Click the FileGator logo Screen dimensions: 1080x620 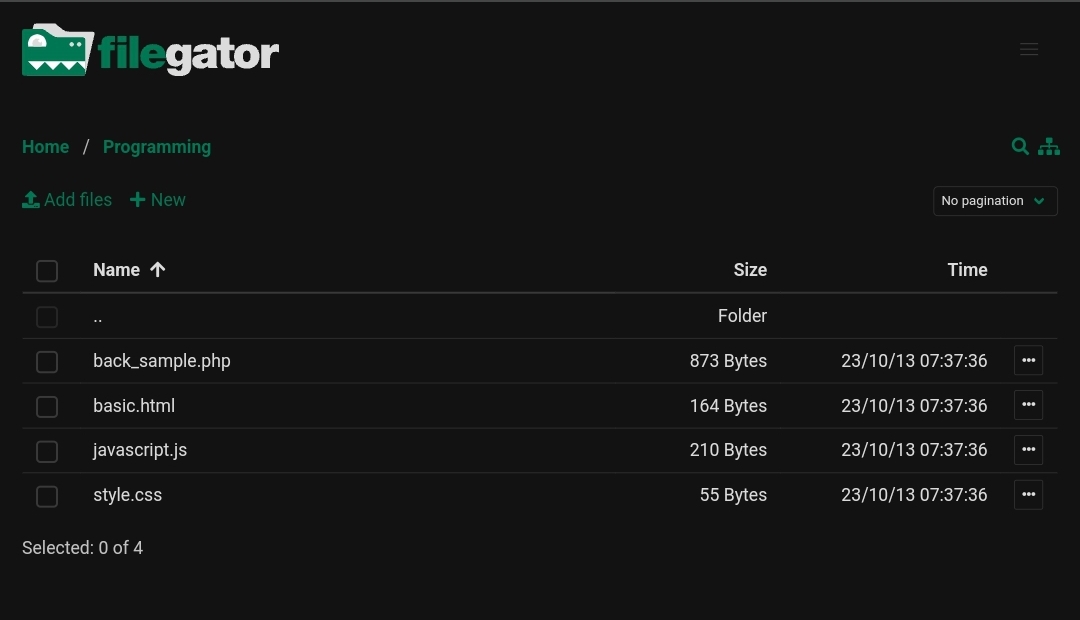tap(150, 50)
